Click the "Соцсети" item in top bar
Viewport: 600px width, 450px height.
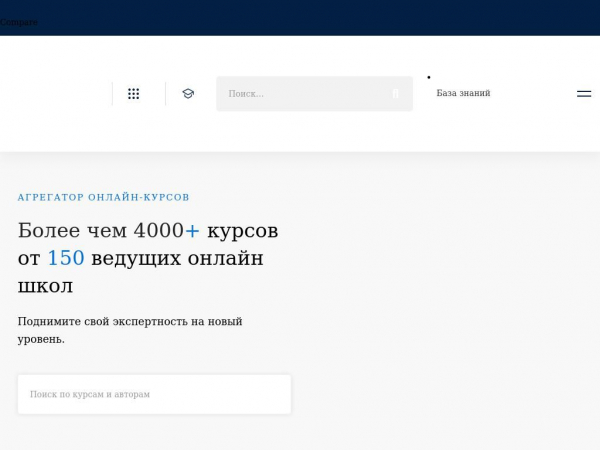(19, 22)
